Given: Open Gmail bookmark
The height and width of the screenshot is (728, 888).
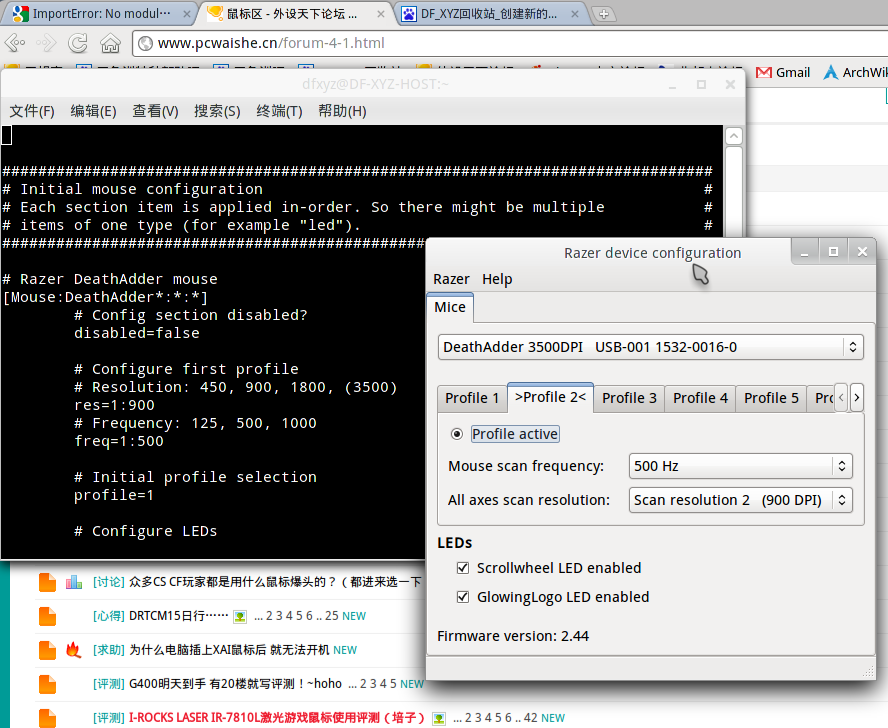Looking at the screenshot, I should (783, 73).
